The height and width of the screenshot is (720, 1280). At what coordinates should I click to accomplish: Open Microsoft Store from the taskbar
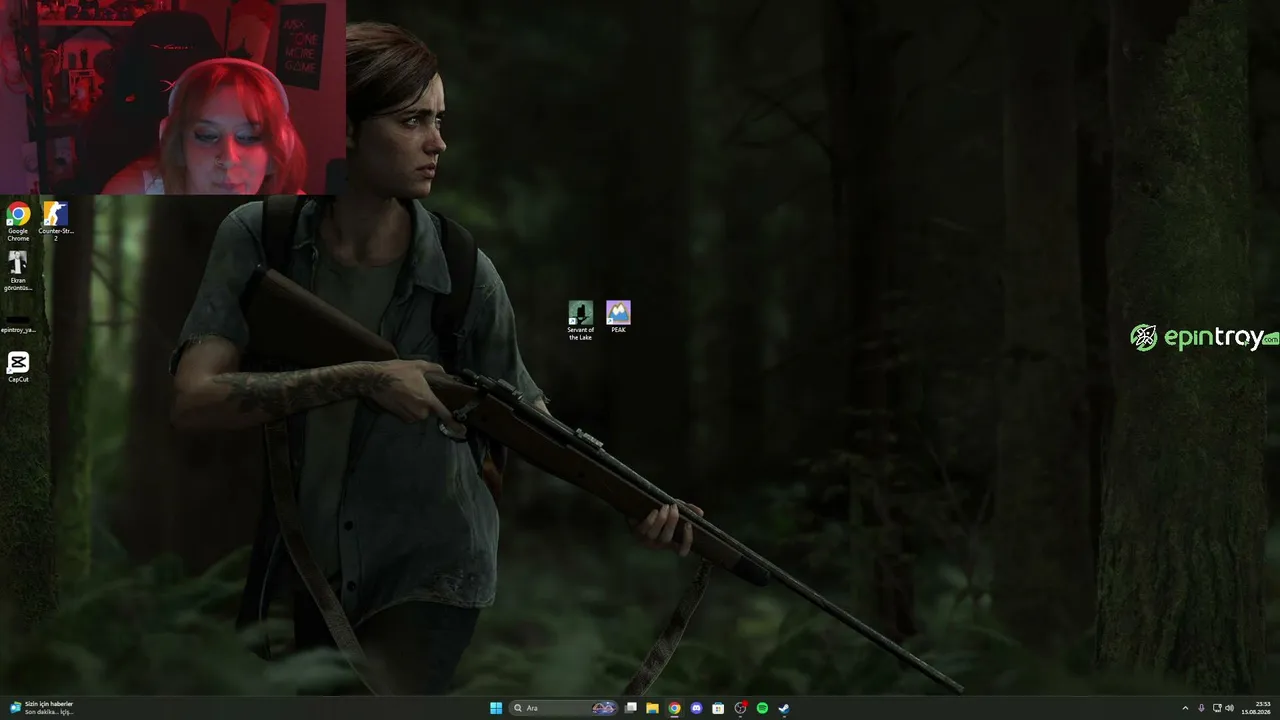[x=718, y=708]
